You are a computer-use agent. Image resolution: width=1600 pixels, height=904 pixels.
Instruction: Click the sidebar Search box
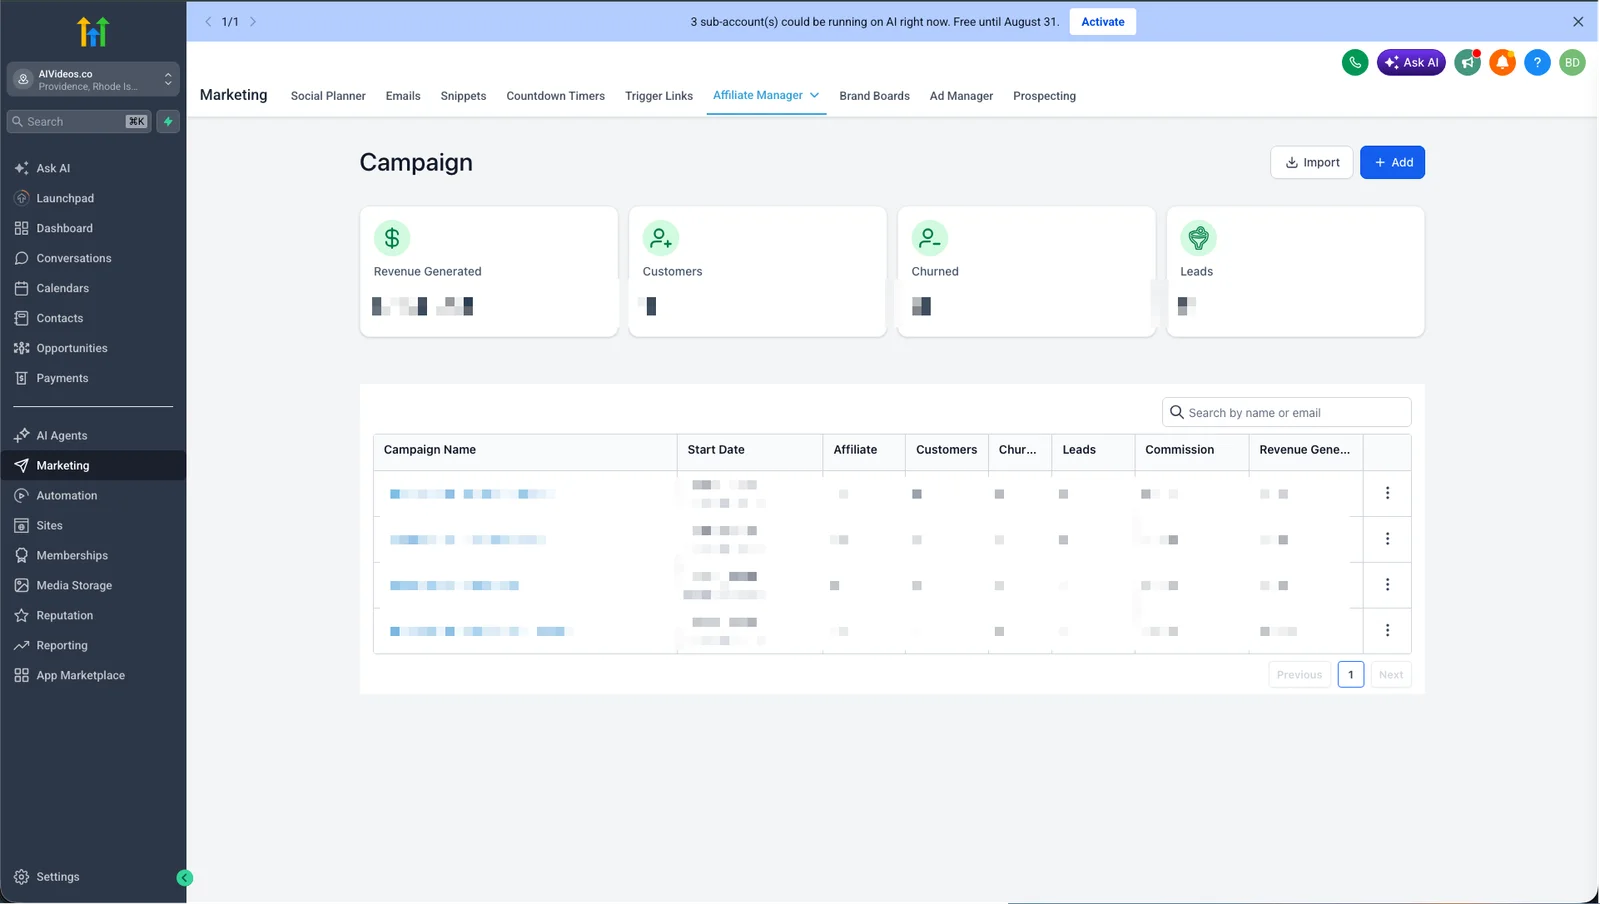[x=79, y=121]
